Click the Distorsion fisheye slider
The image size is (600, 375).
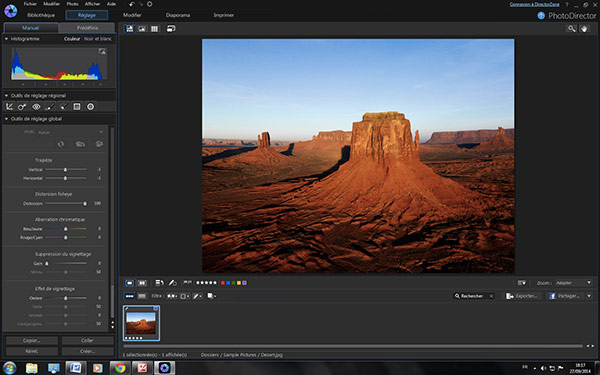tap(66, 204)
